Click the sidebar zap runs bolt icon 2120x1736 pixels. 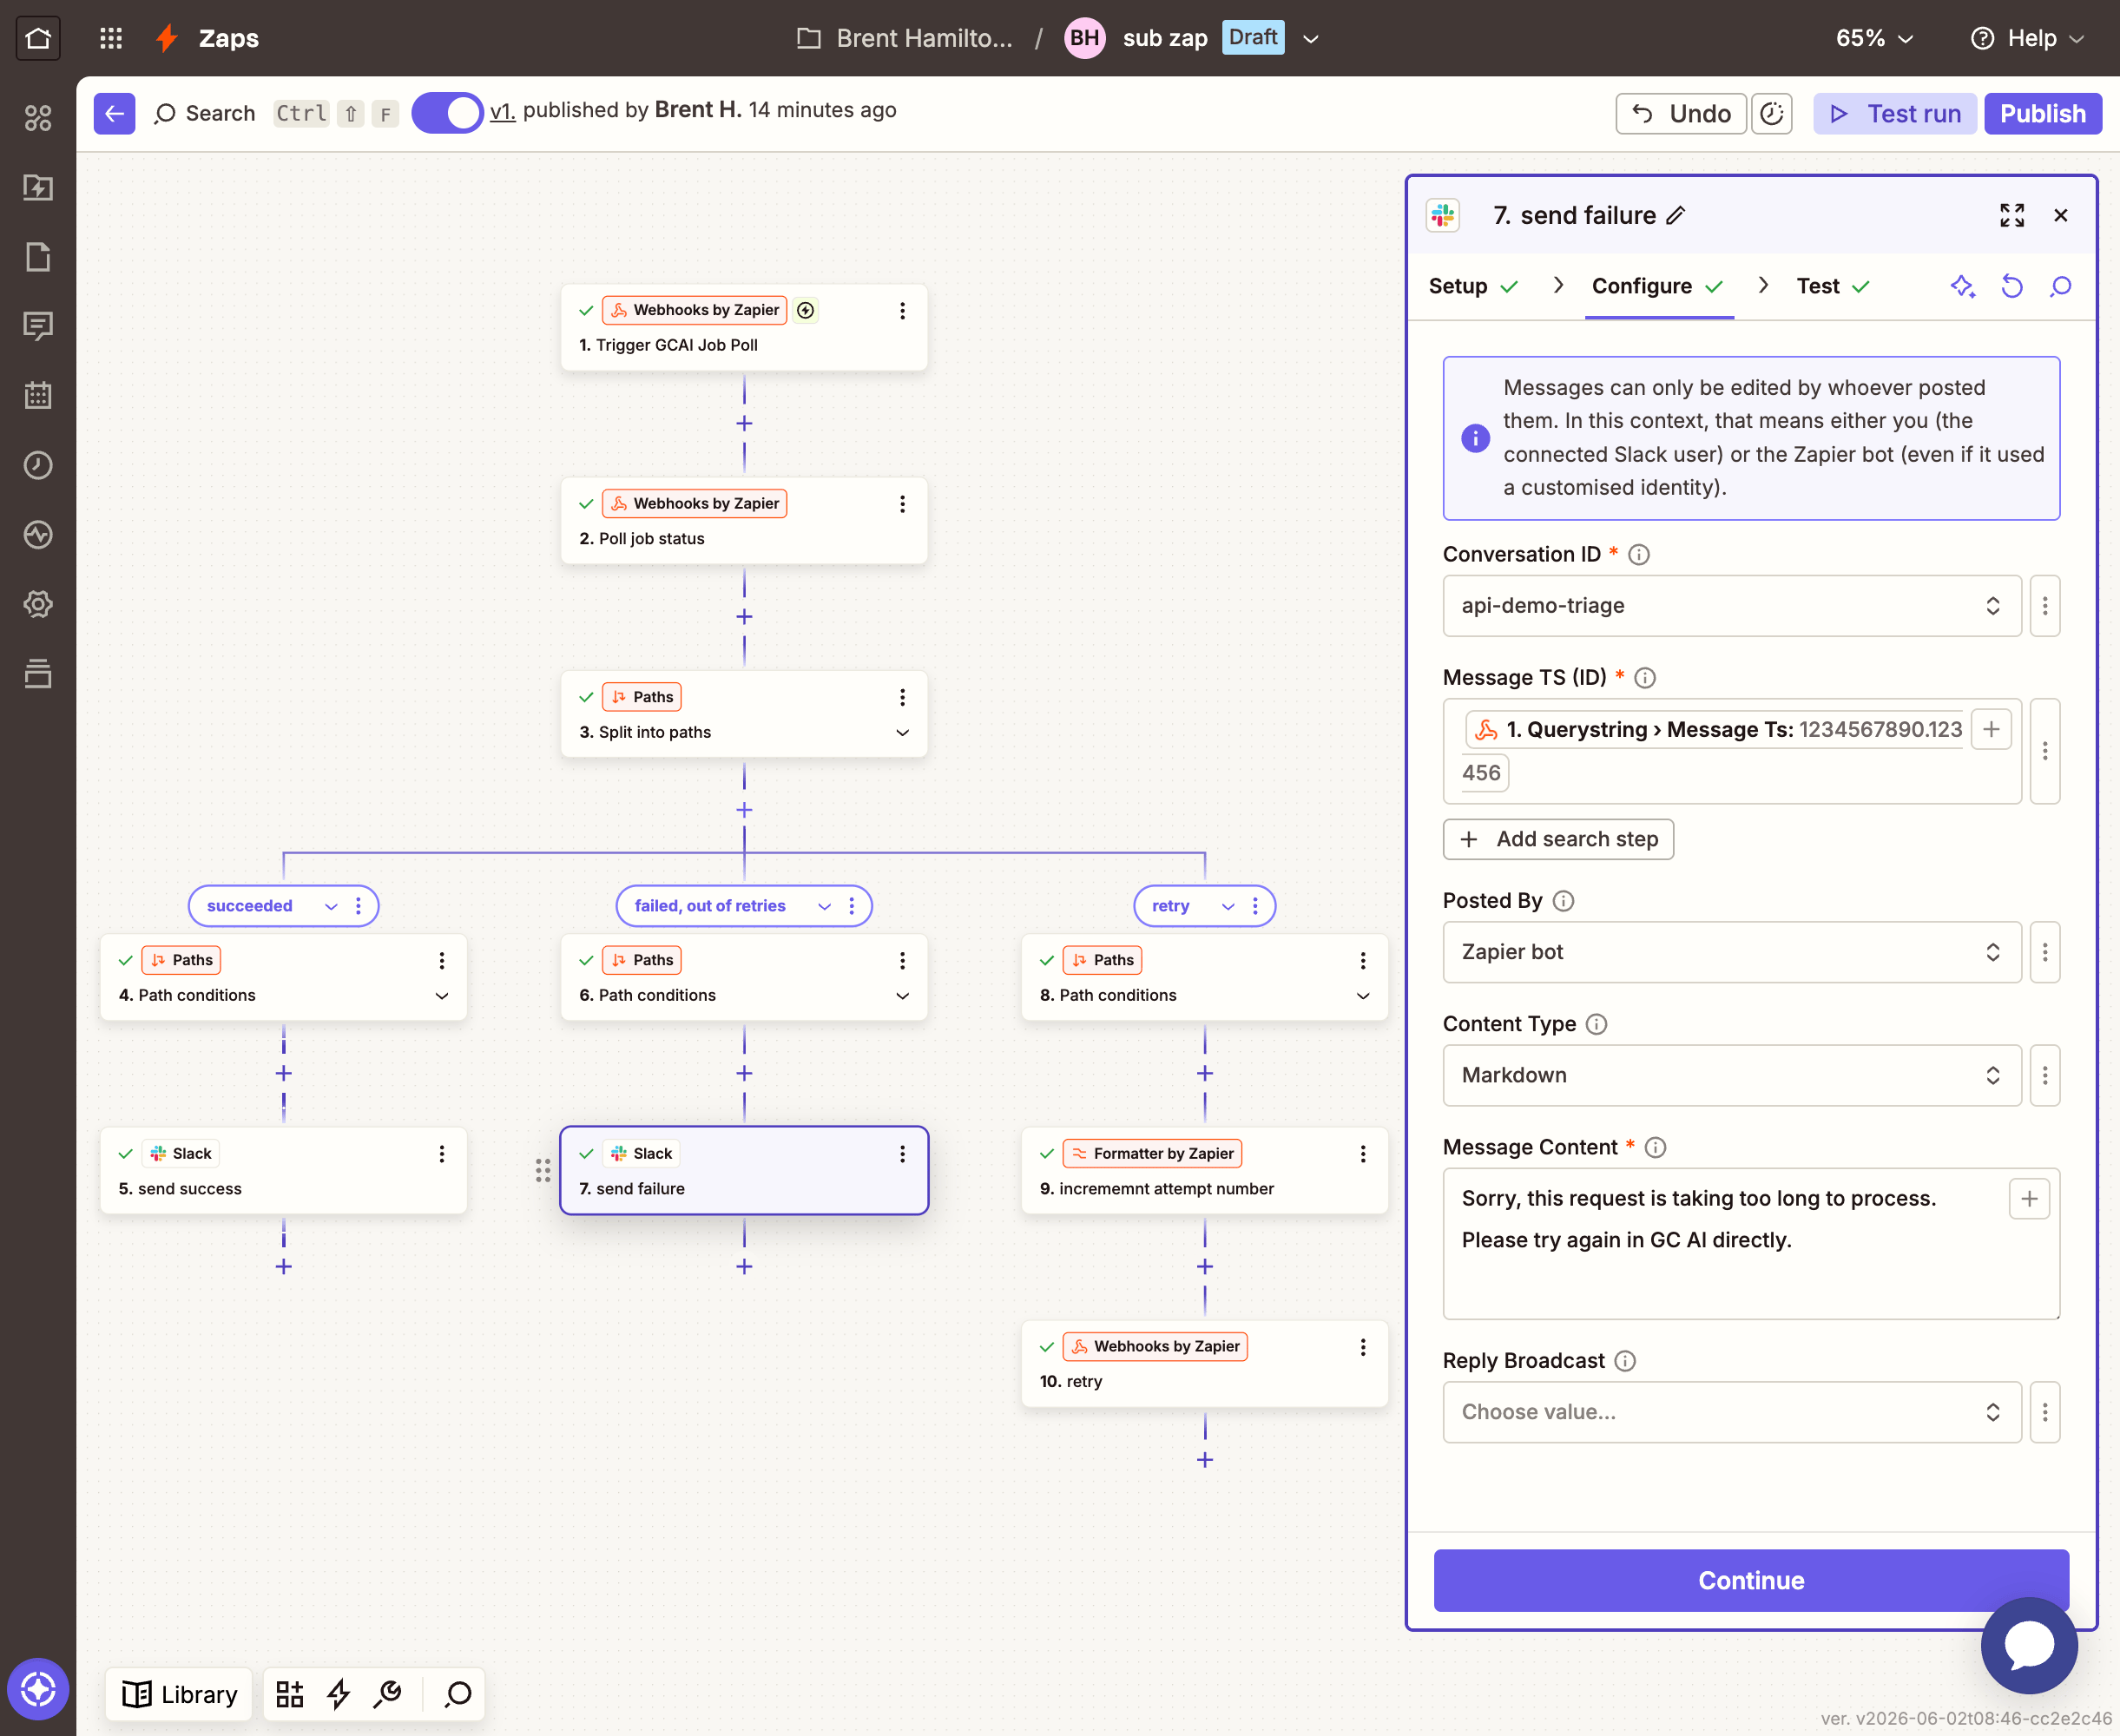(x=38, y=187)
